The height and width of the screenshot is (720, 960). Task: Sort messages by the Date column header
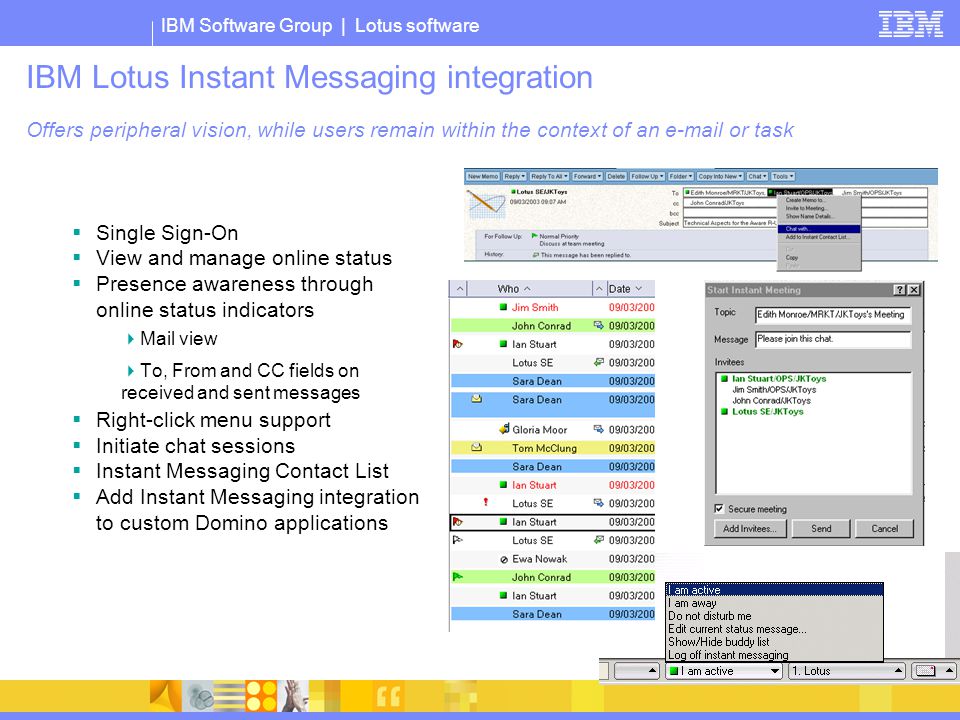pyautogui.click(x=630, y=289)
